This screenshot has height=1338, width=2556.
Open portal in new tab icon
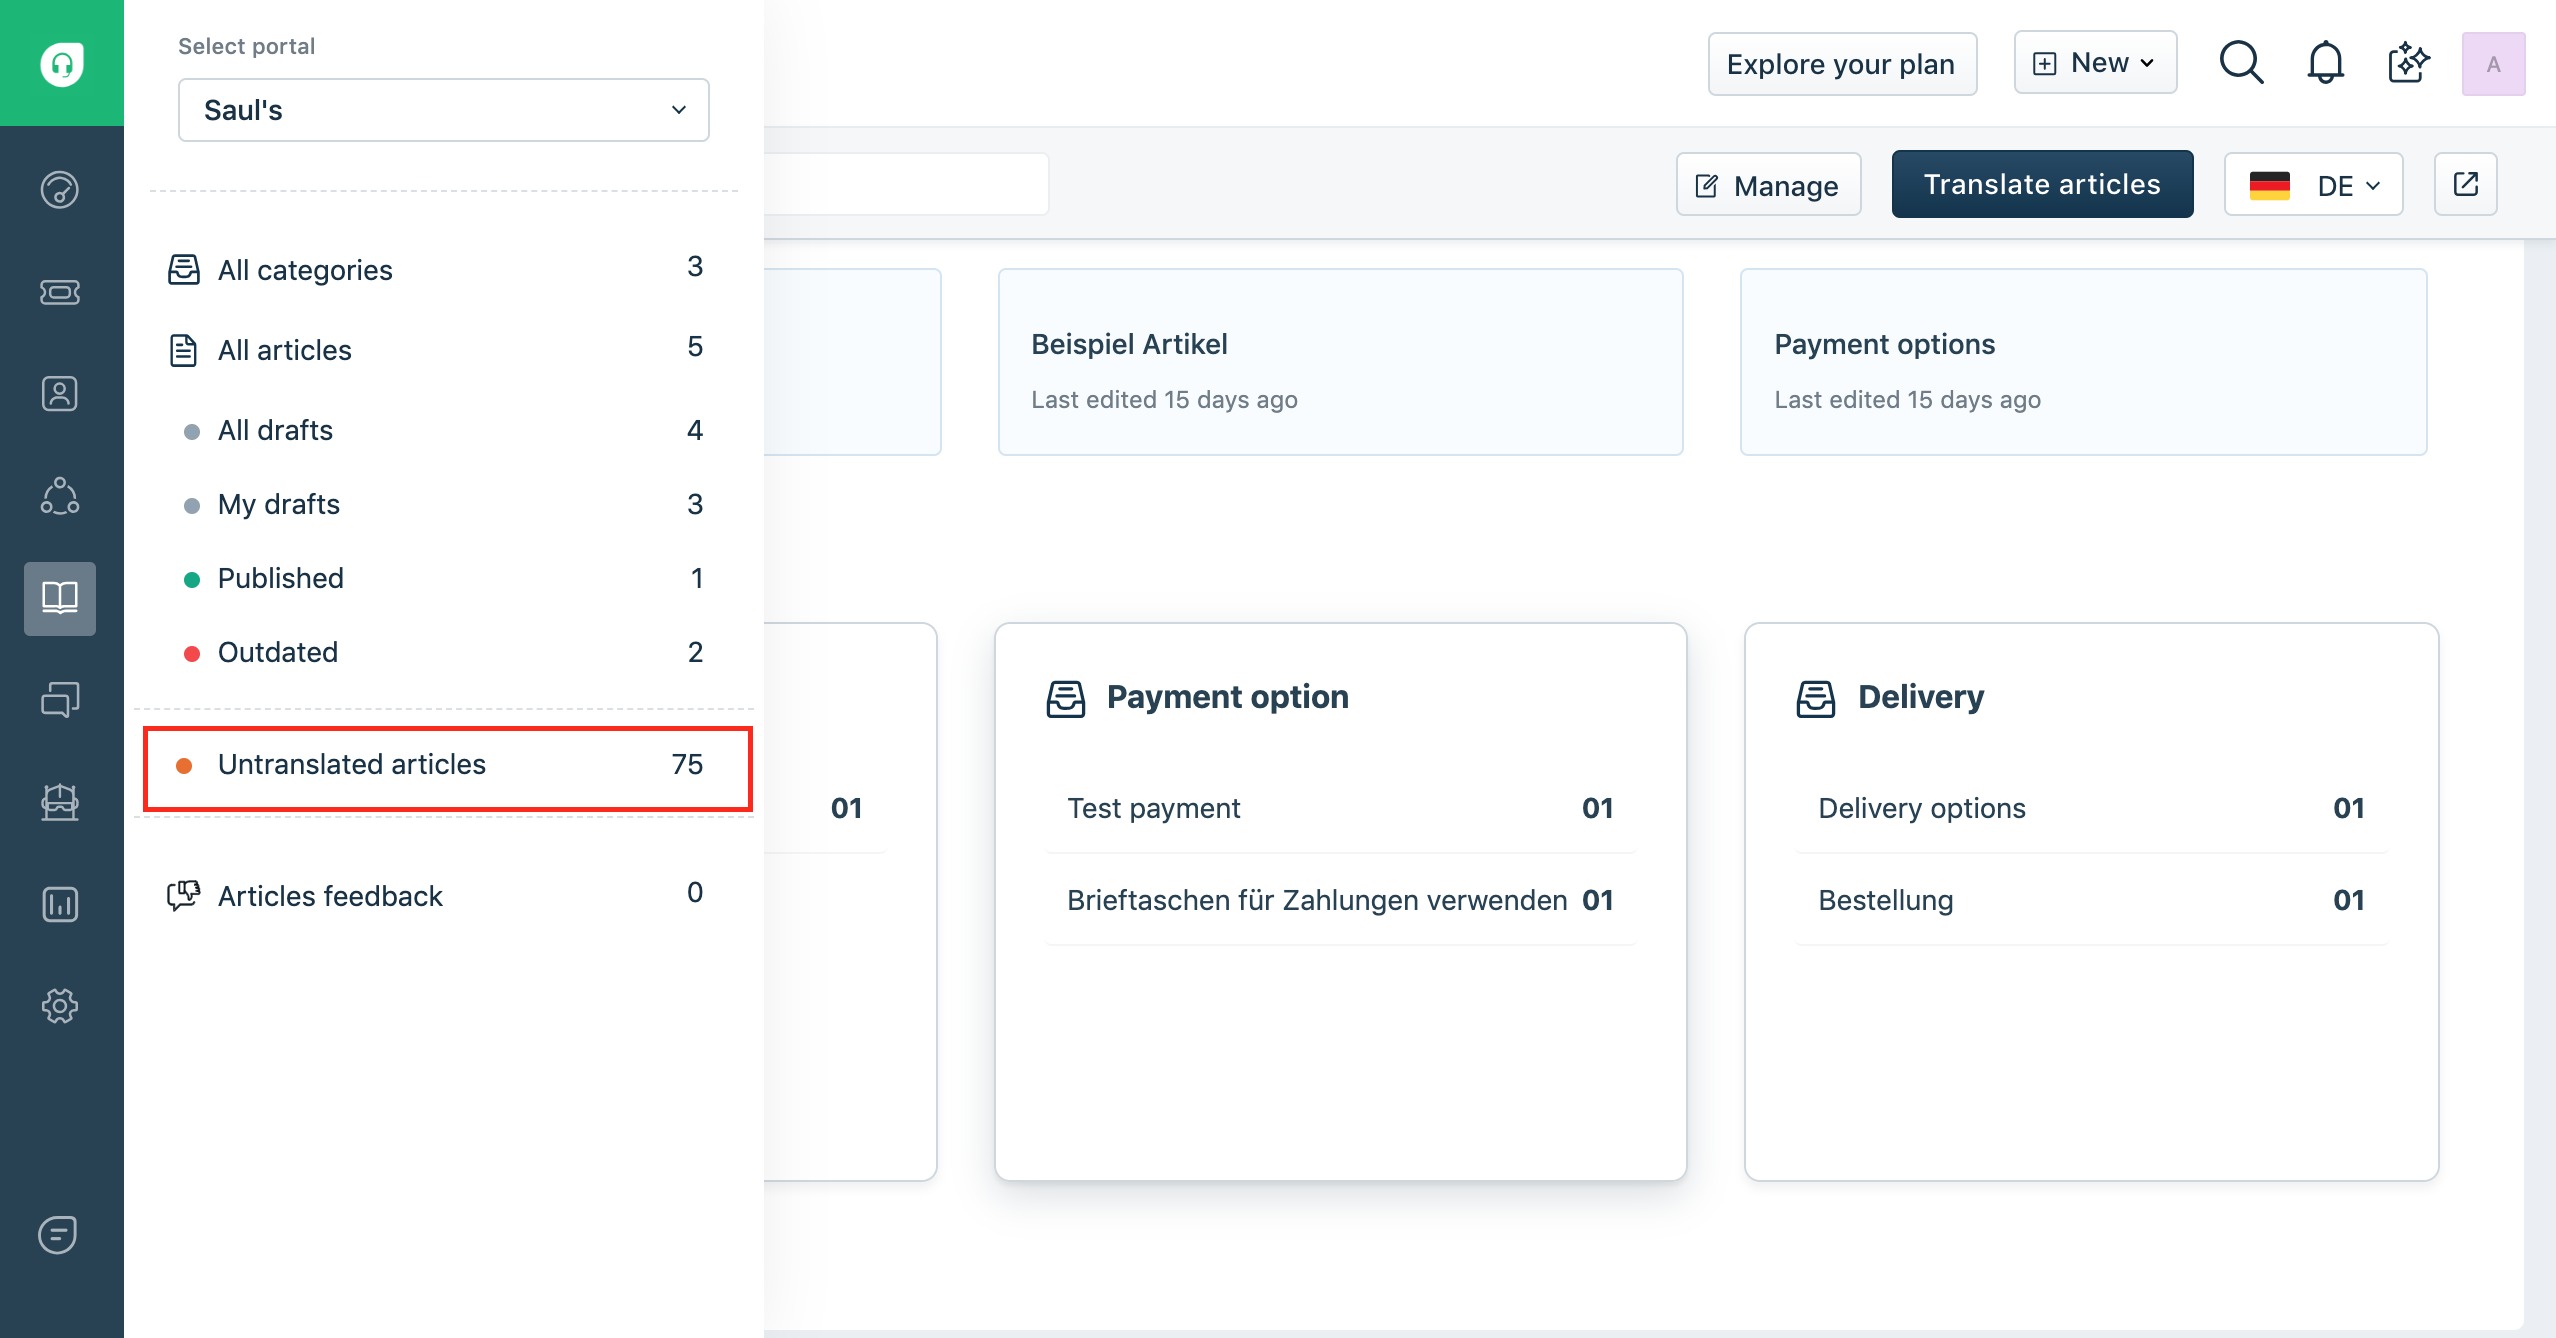click(2465, 184)
